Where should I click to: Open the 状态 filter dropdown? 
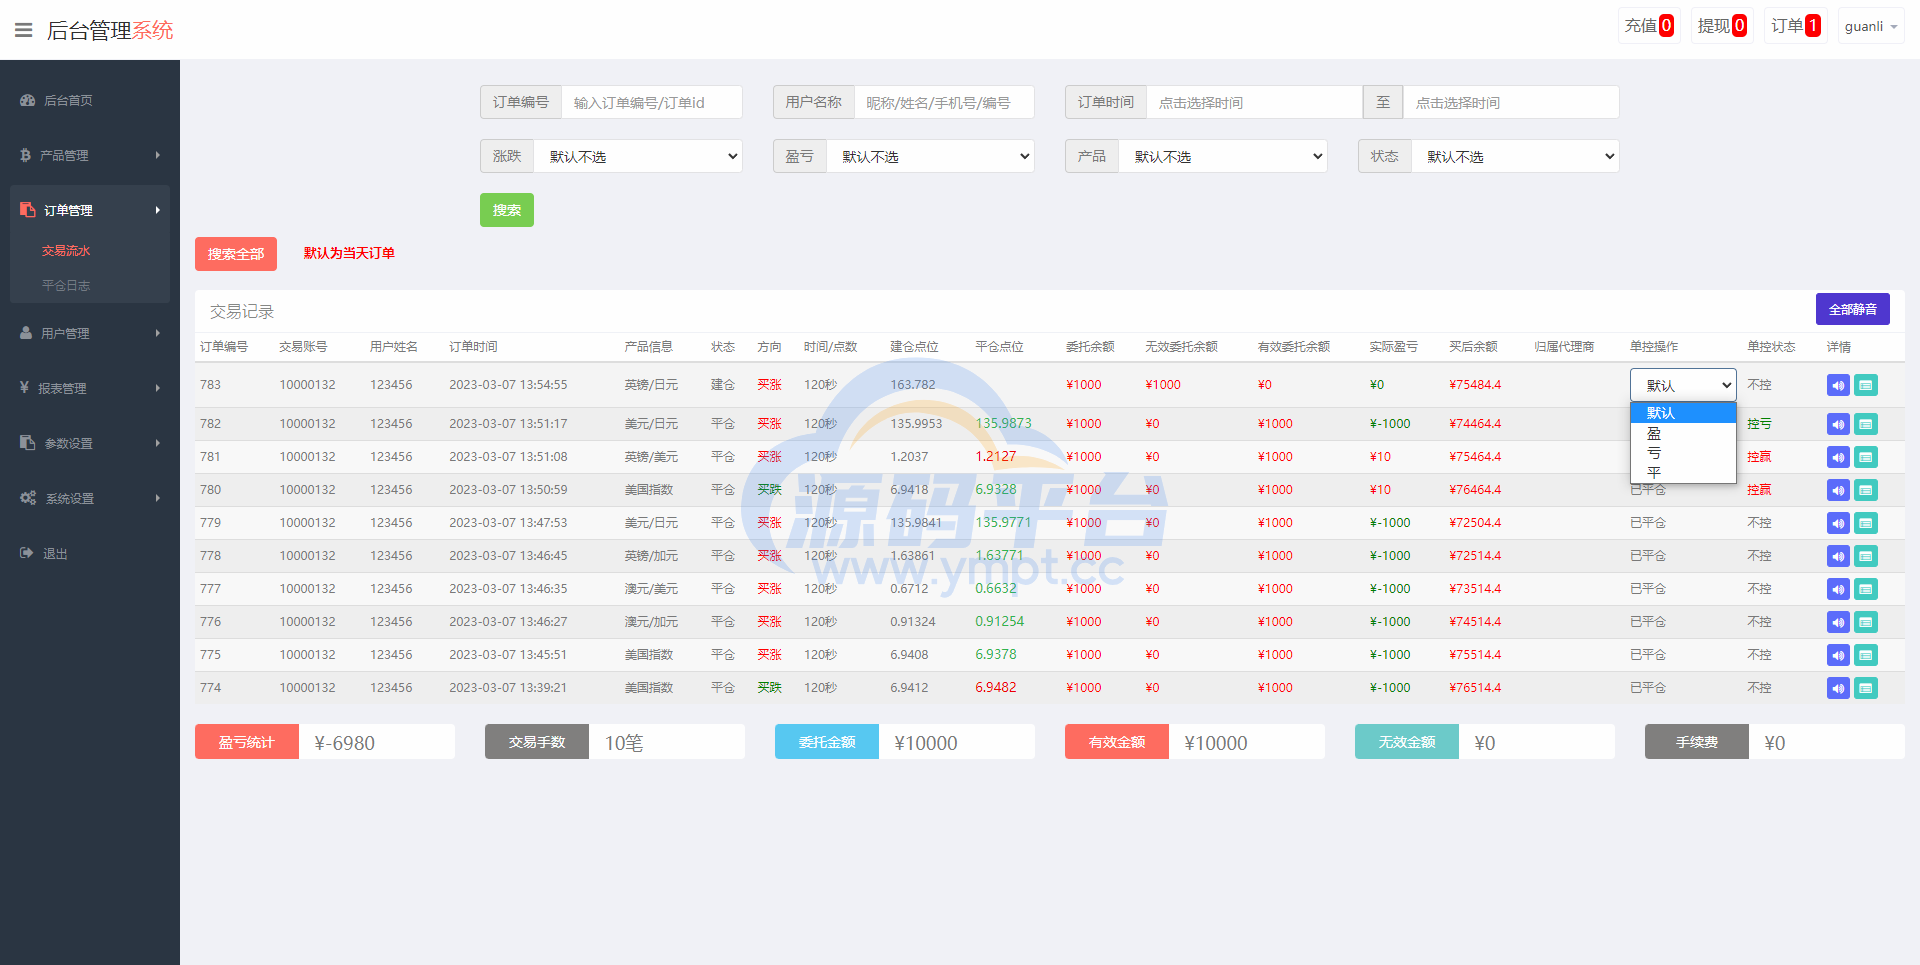1514,156
